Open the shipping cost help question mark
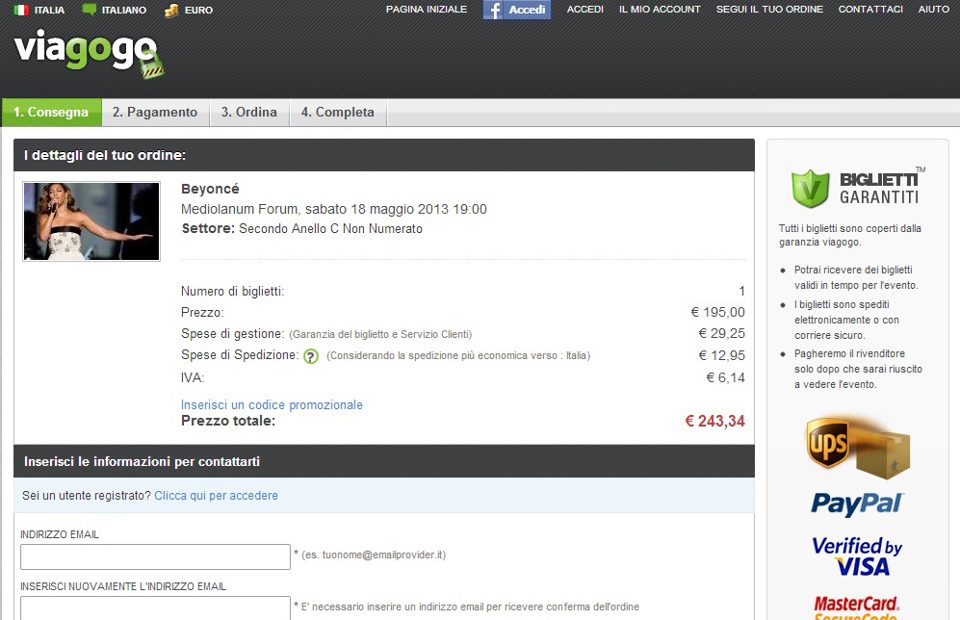The image size is (960, 620). point(311,356)
